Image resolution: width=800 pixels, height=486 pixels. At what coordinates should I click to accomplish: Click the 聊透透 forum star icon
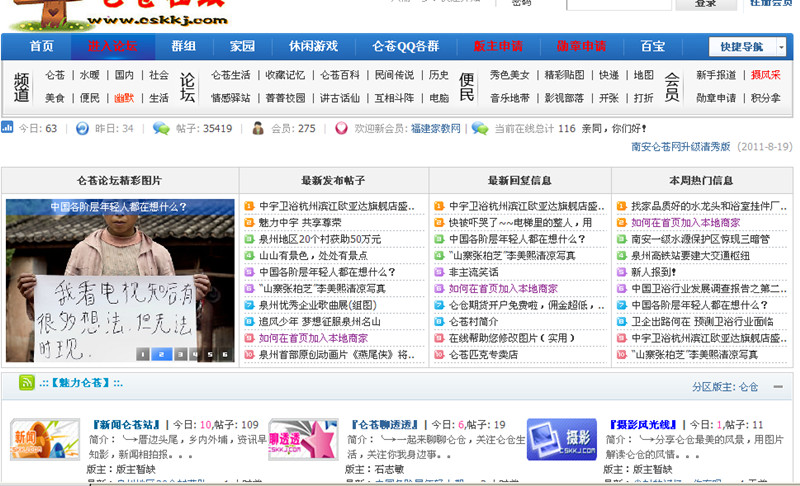click(x=303, y=440)
